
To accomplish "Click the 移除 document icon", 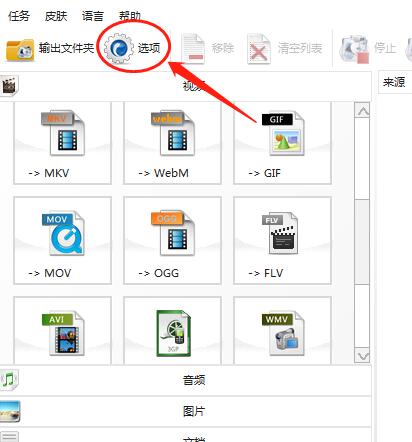I will 193,48.
